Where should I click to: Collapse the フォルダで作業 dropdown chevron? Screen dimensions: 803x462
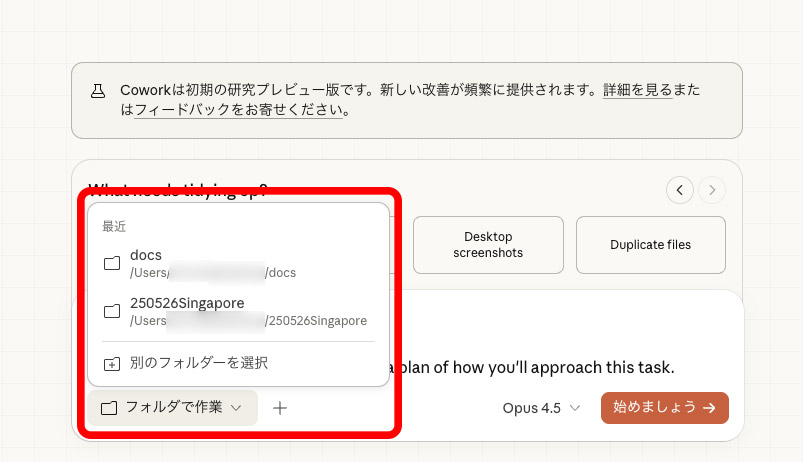tap(237, 408)
